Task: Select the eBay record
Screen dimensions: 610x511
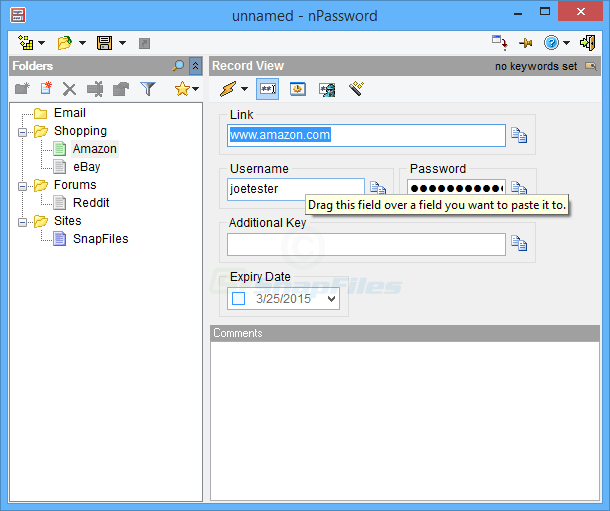Action: click(x=86, y=166)
